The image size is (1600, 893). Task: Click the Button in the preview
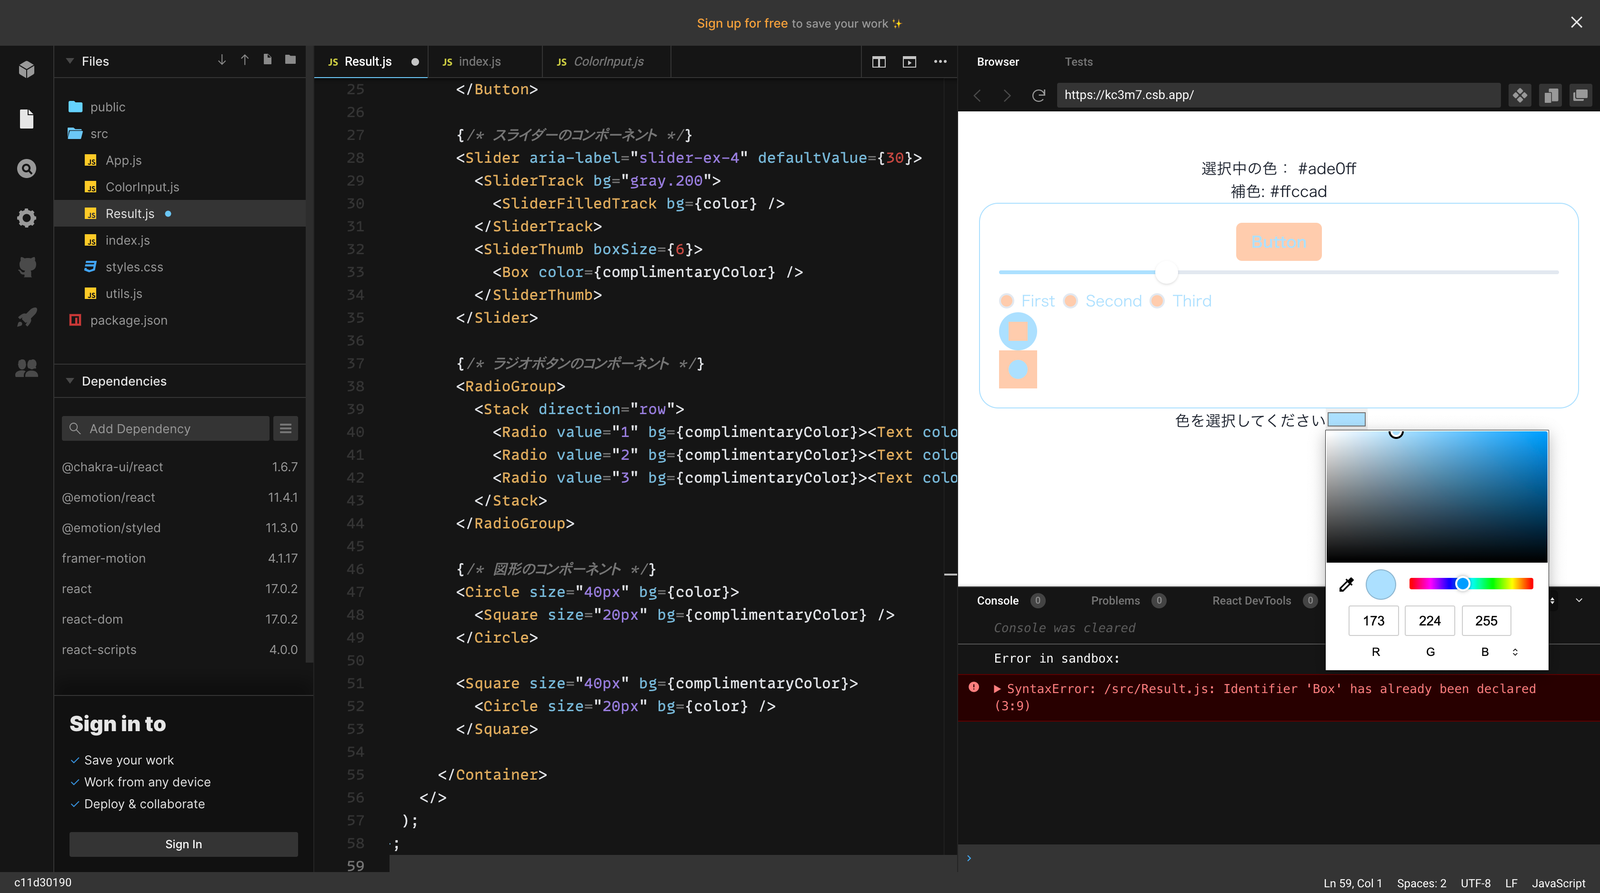(x=1279, y=242)
